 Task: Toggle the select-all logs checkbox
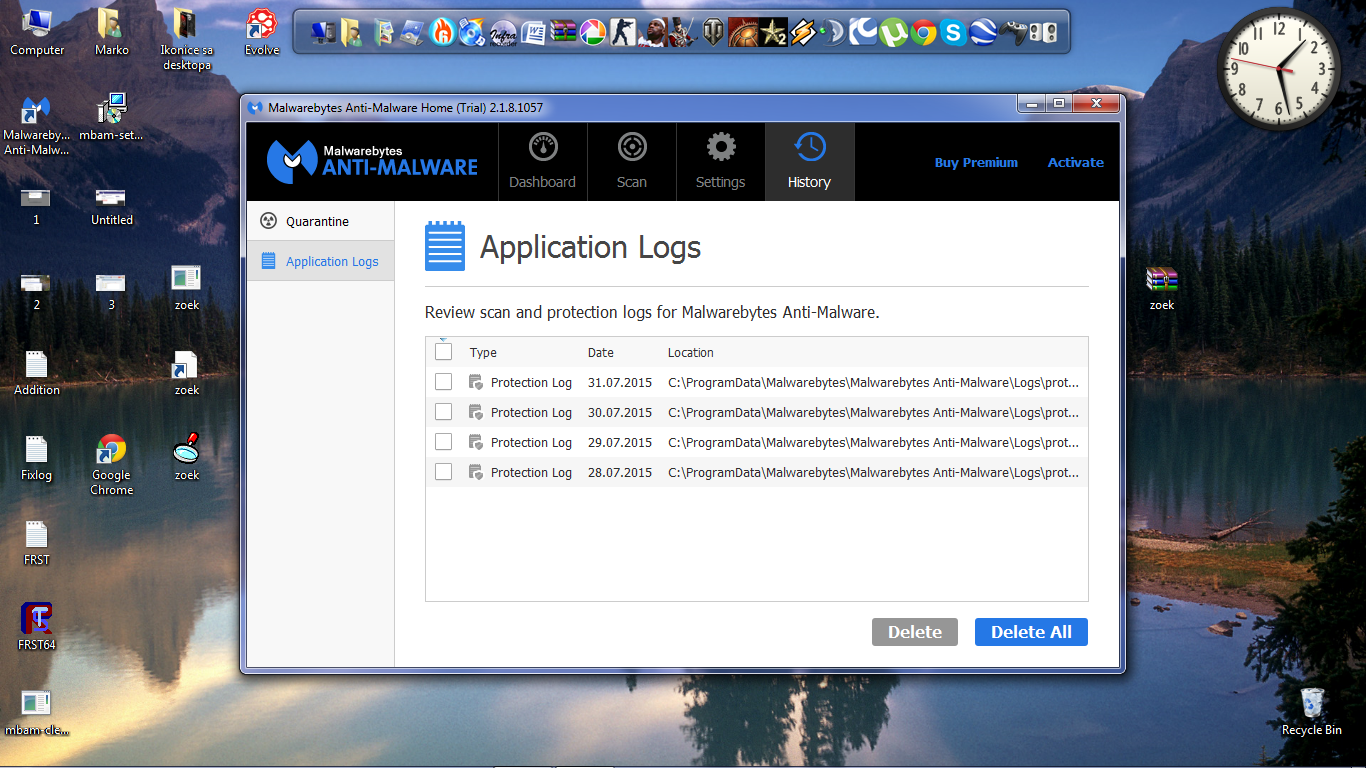point(443,352)
